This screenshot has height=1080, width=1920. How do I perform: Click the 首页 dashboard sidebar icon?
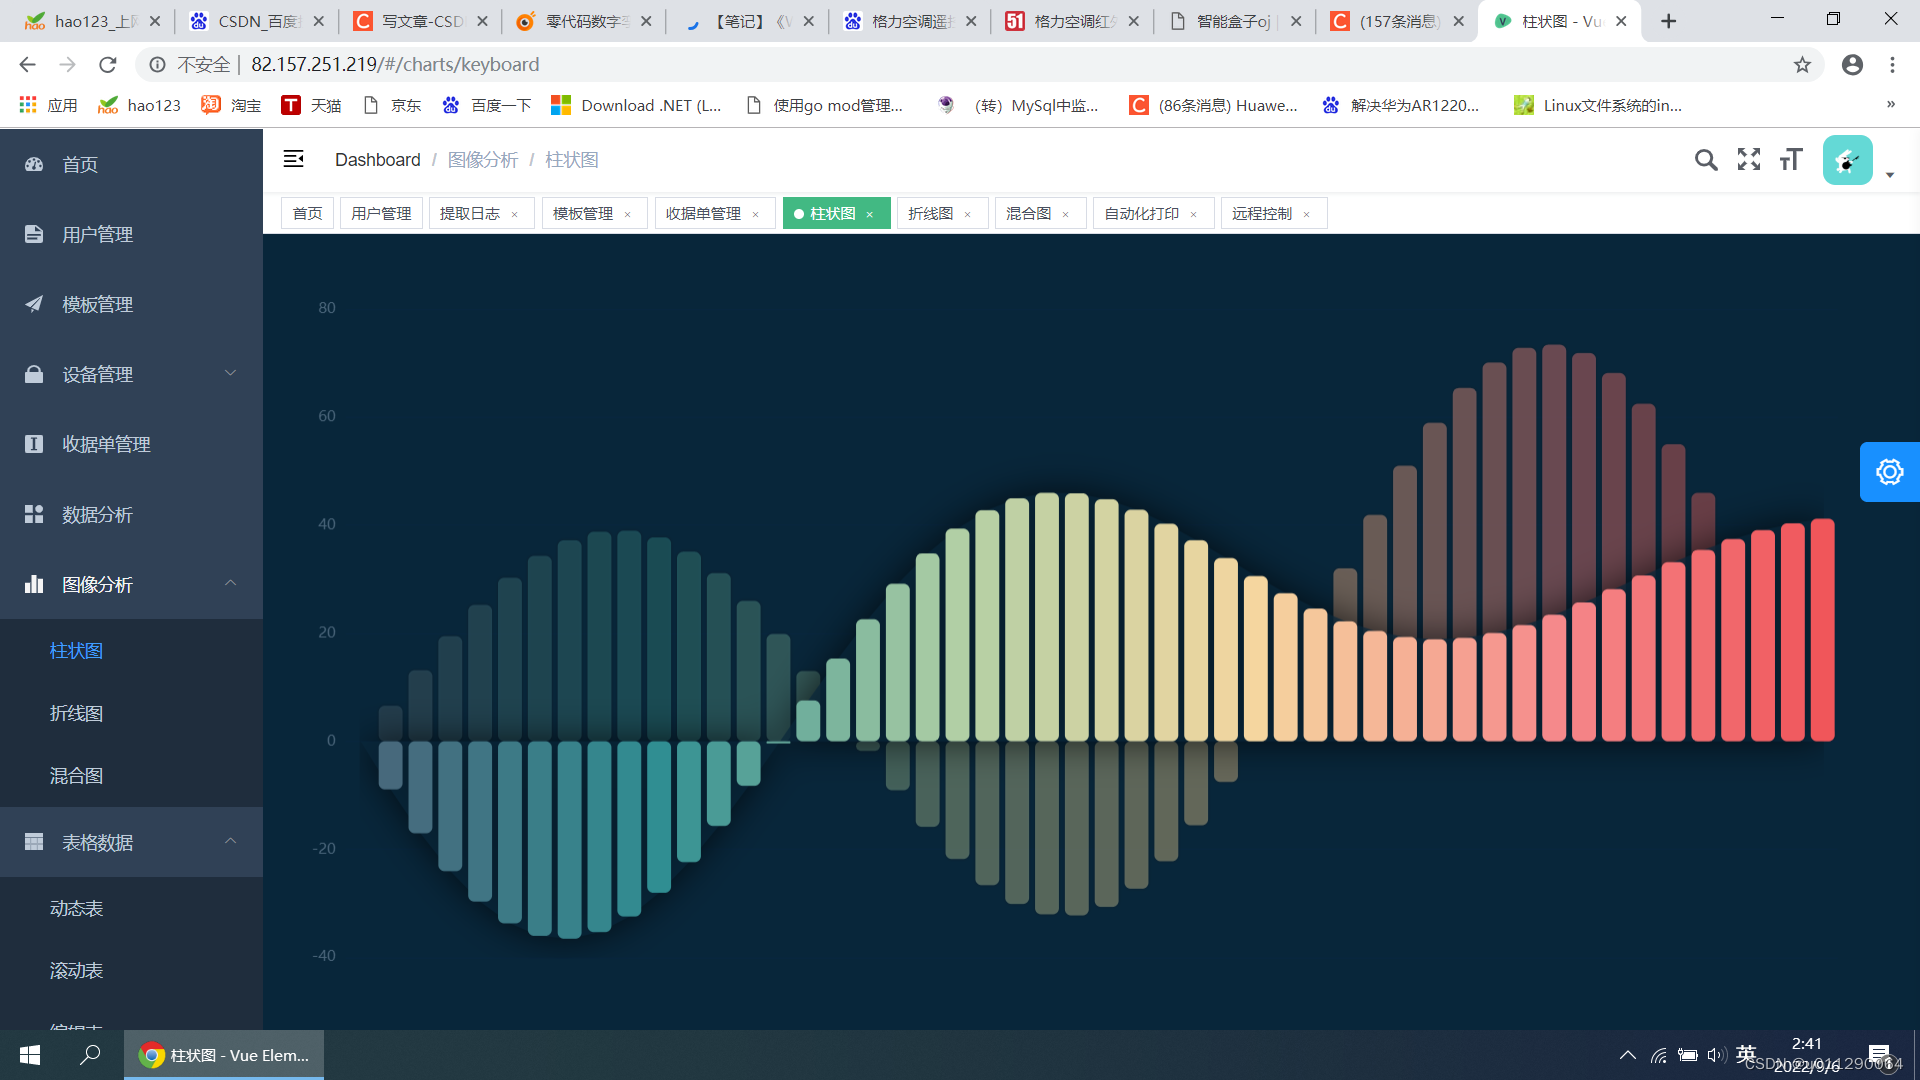tap(34, 164)
